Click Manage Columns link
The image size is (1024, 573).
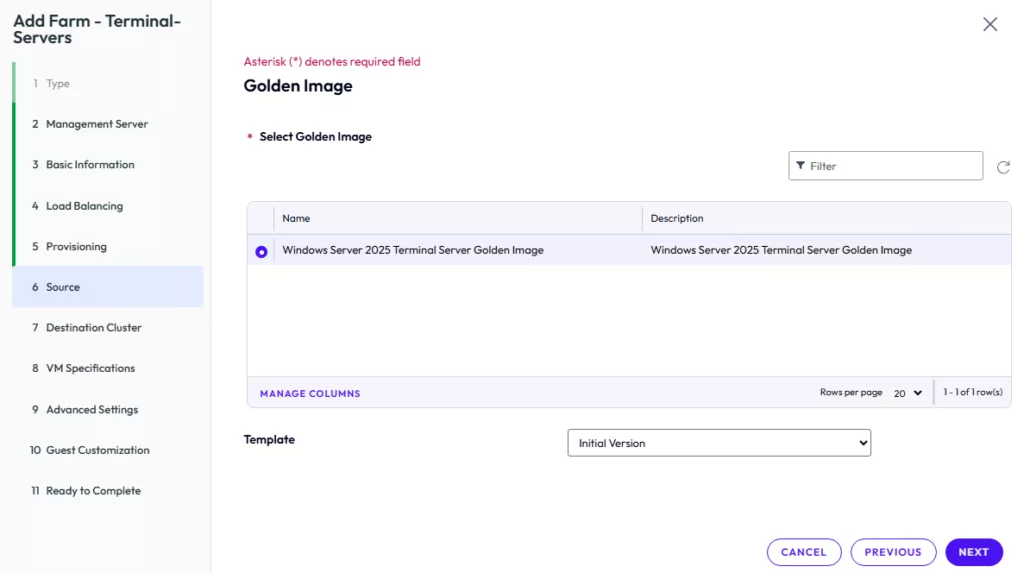pyautogui.click(x=310, y=394)
